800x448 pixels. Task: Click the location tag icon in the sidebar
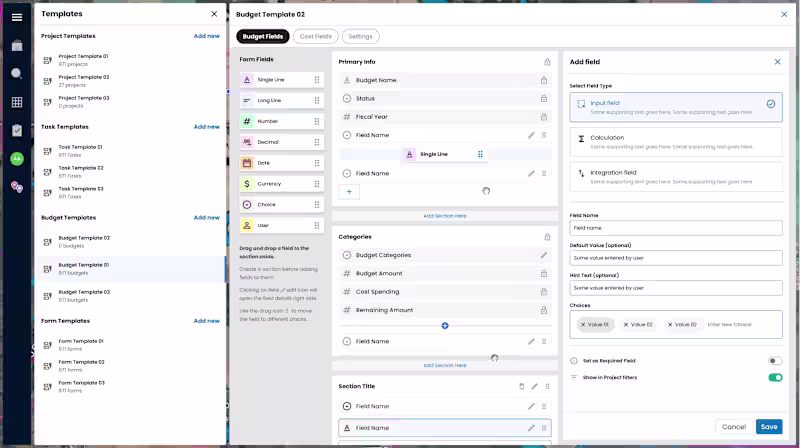17,187
